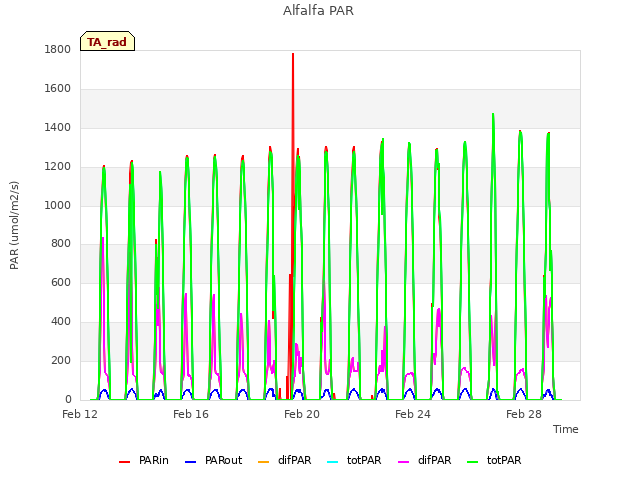
Task: Click the 1200 y-axis tick label
Action: [x=58, y=167]
